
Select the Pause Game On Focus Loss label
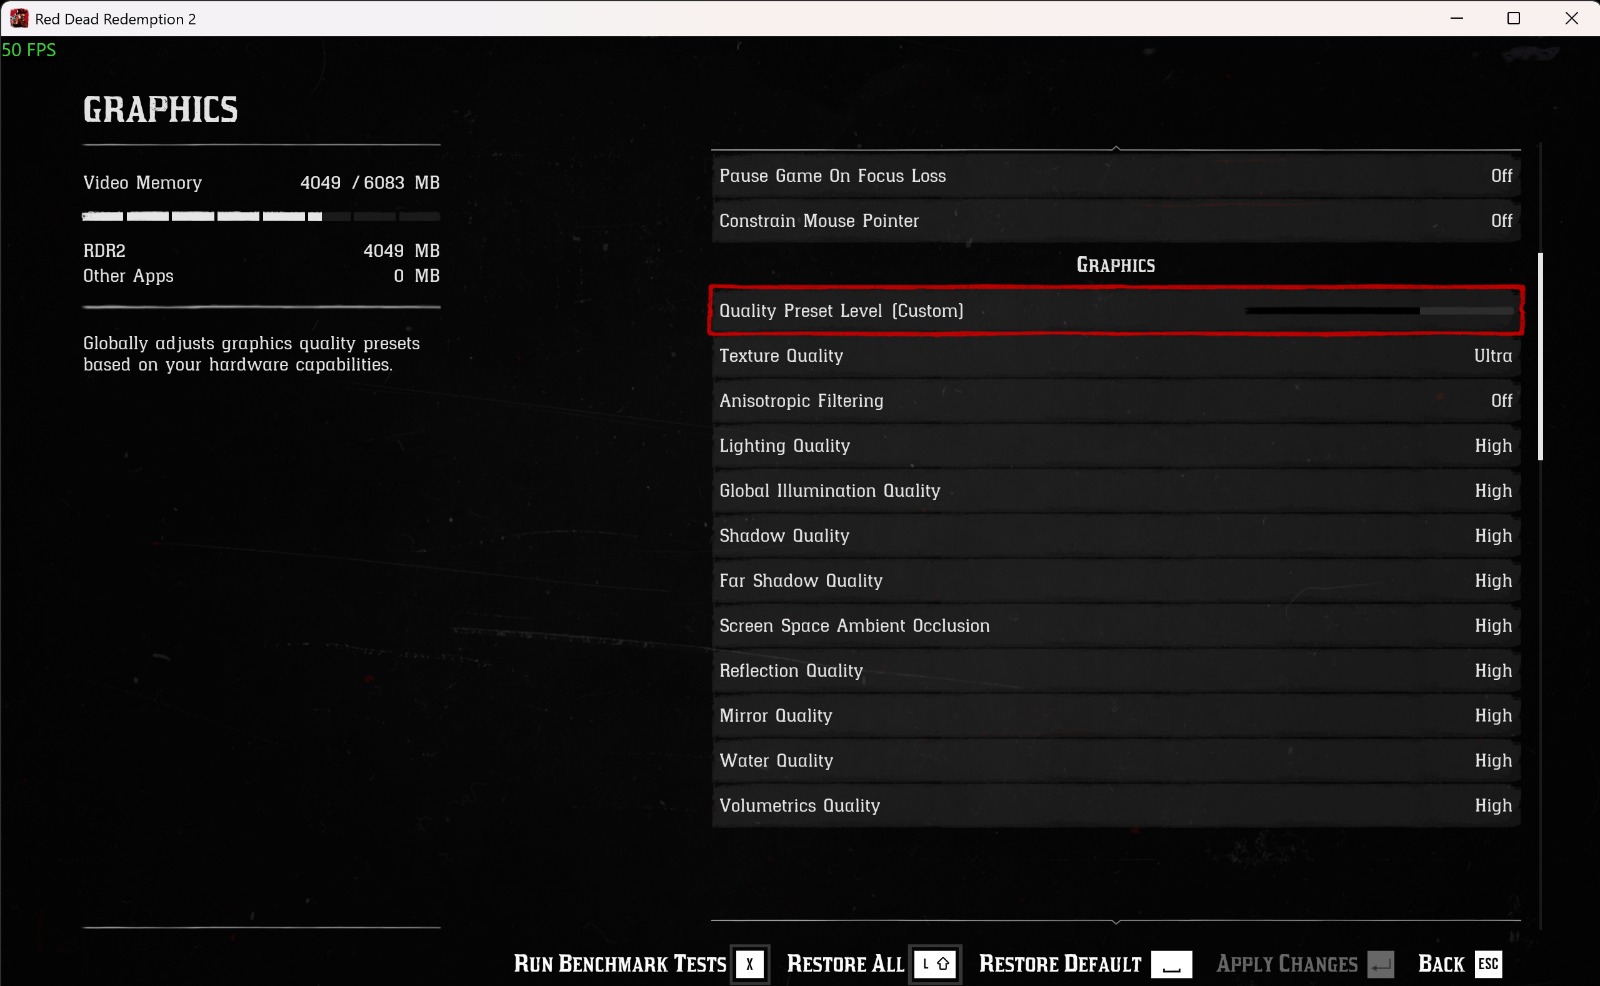[832, 176]
